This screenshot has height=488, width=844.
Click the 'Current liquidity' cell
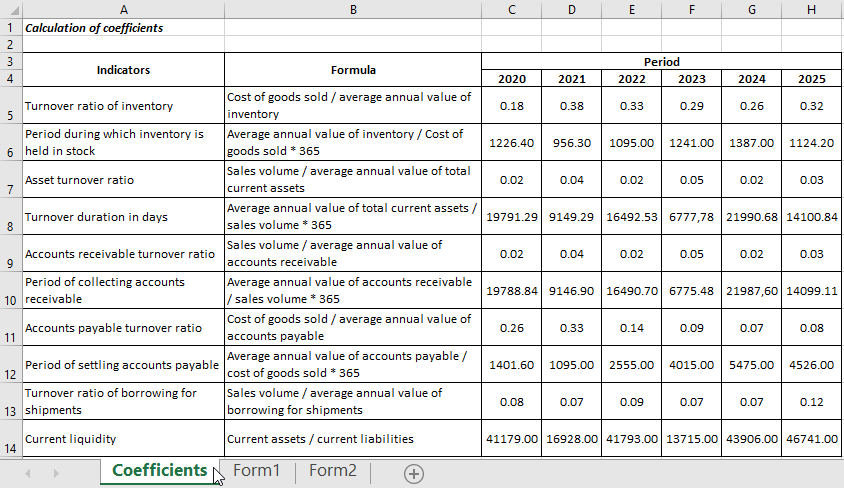(x=123, y=439)
